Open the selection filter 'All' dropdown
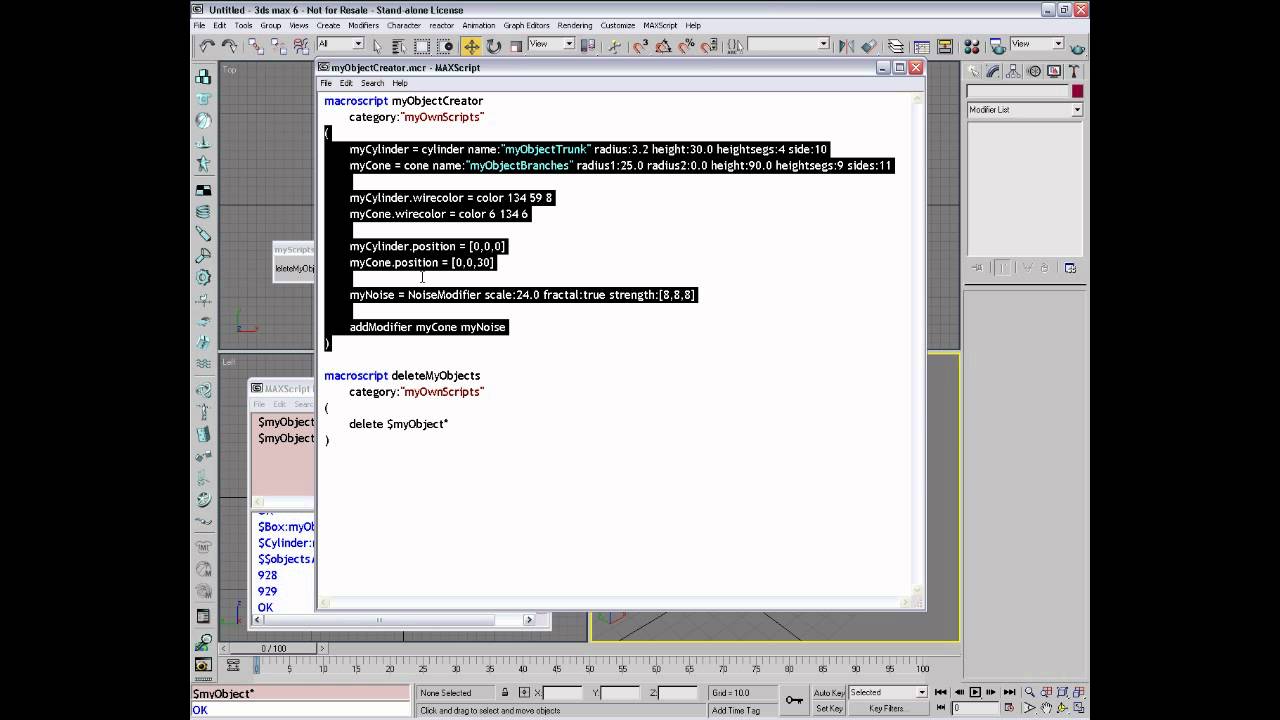Image resolution: width=1280 pixels, height=720 pixels. pos(340,44)
